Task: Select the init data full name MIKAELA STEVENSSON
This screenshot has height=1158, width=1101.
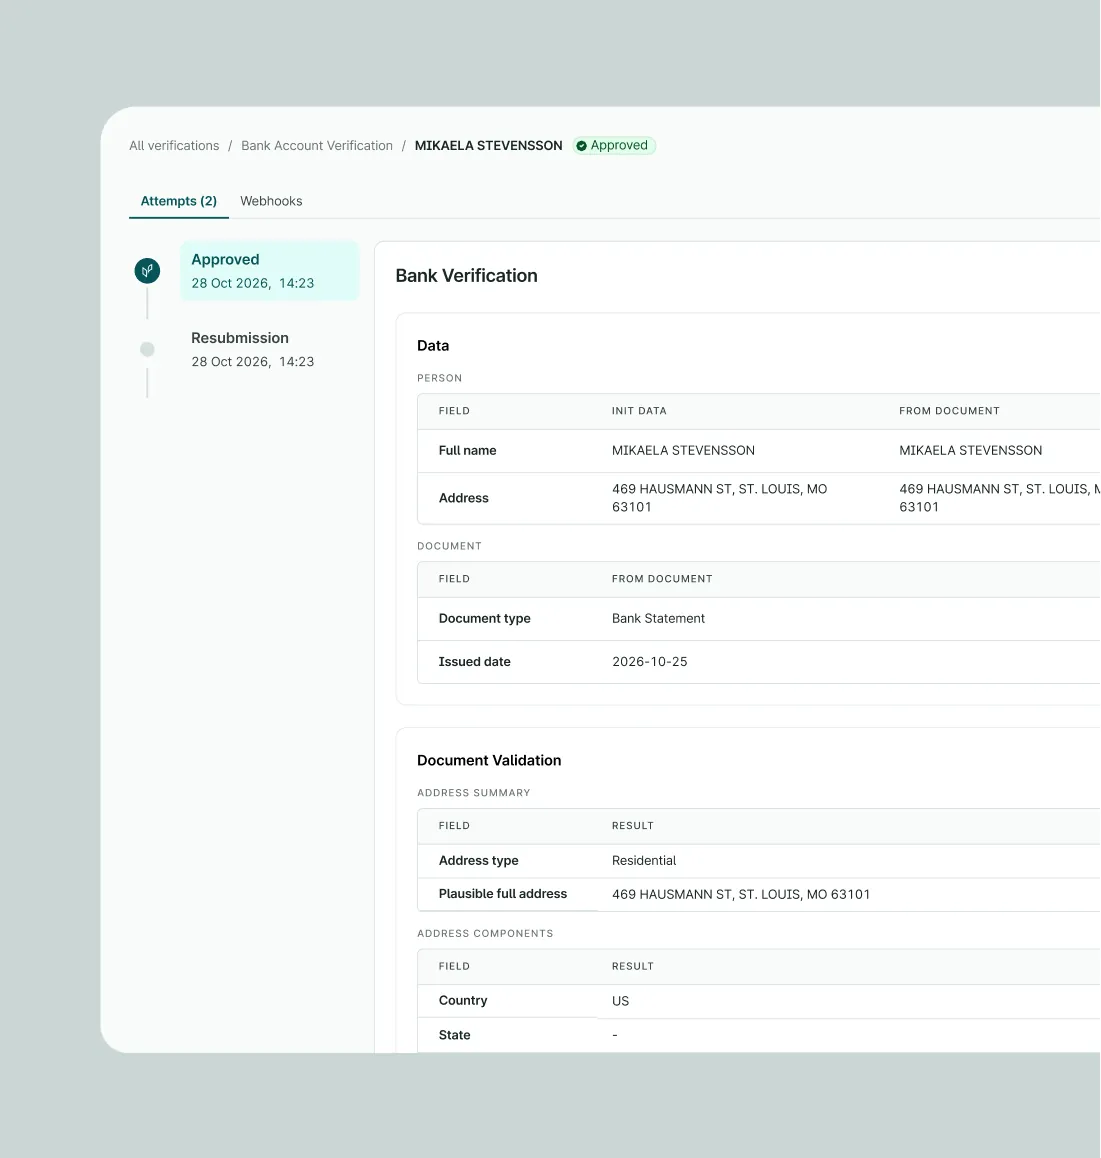Action: [683, 450]
